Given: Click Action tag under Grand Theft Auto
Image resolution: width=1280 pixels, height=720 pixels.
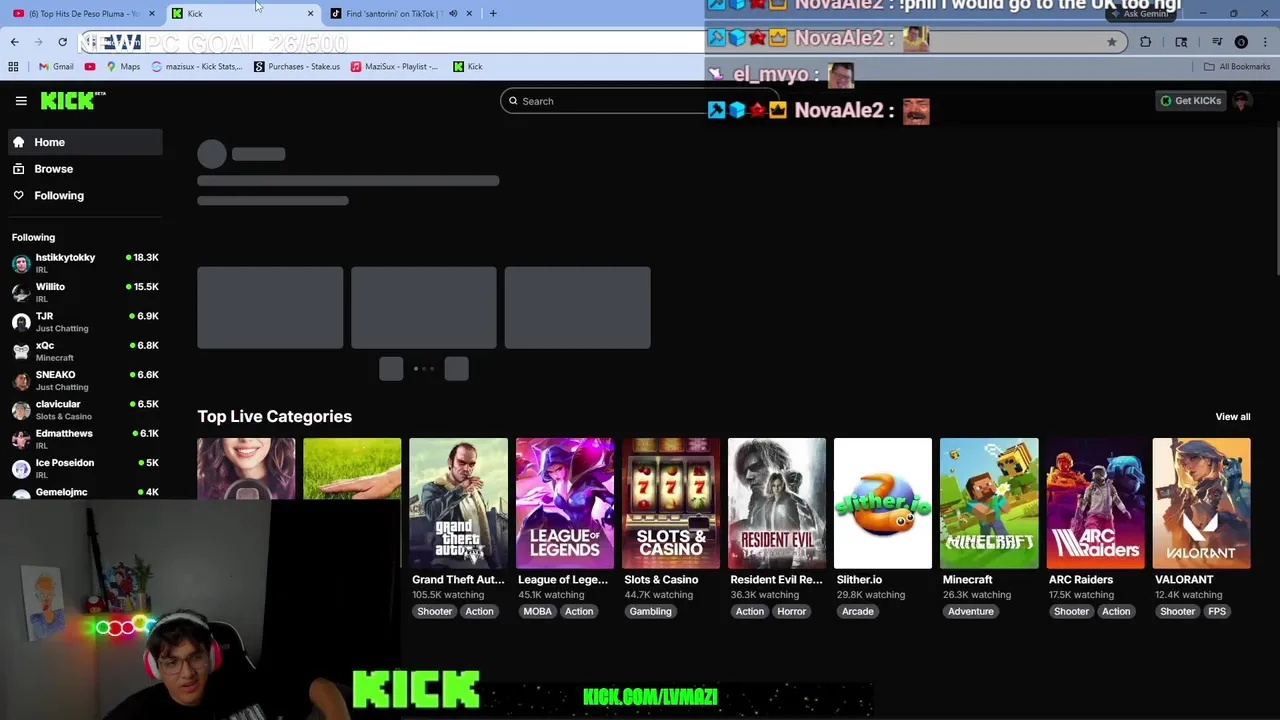Looking at the screenshot, I should click(x=479, y=611).
